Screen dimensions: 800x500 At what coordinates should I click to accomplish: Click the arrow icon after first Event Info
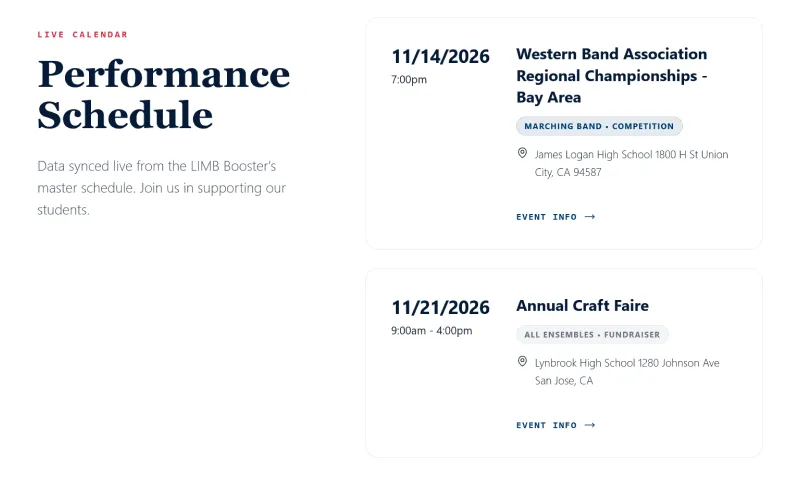[590, 217]
